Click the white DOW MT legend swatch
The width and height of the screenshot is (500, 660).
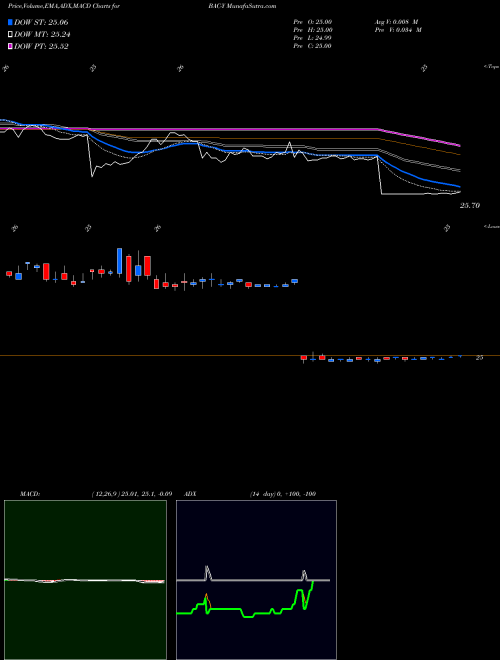[10, 35]
